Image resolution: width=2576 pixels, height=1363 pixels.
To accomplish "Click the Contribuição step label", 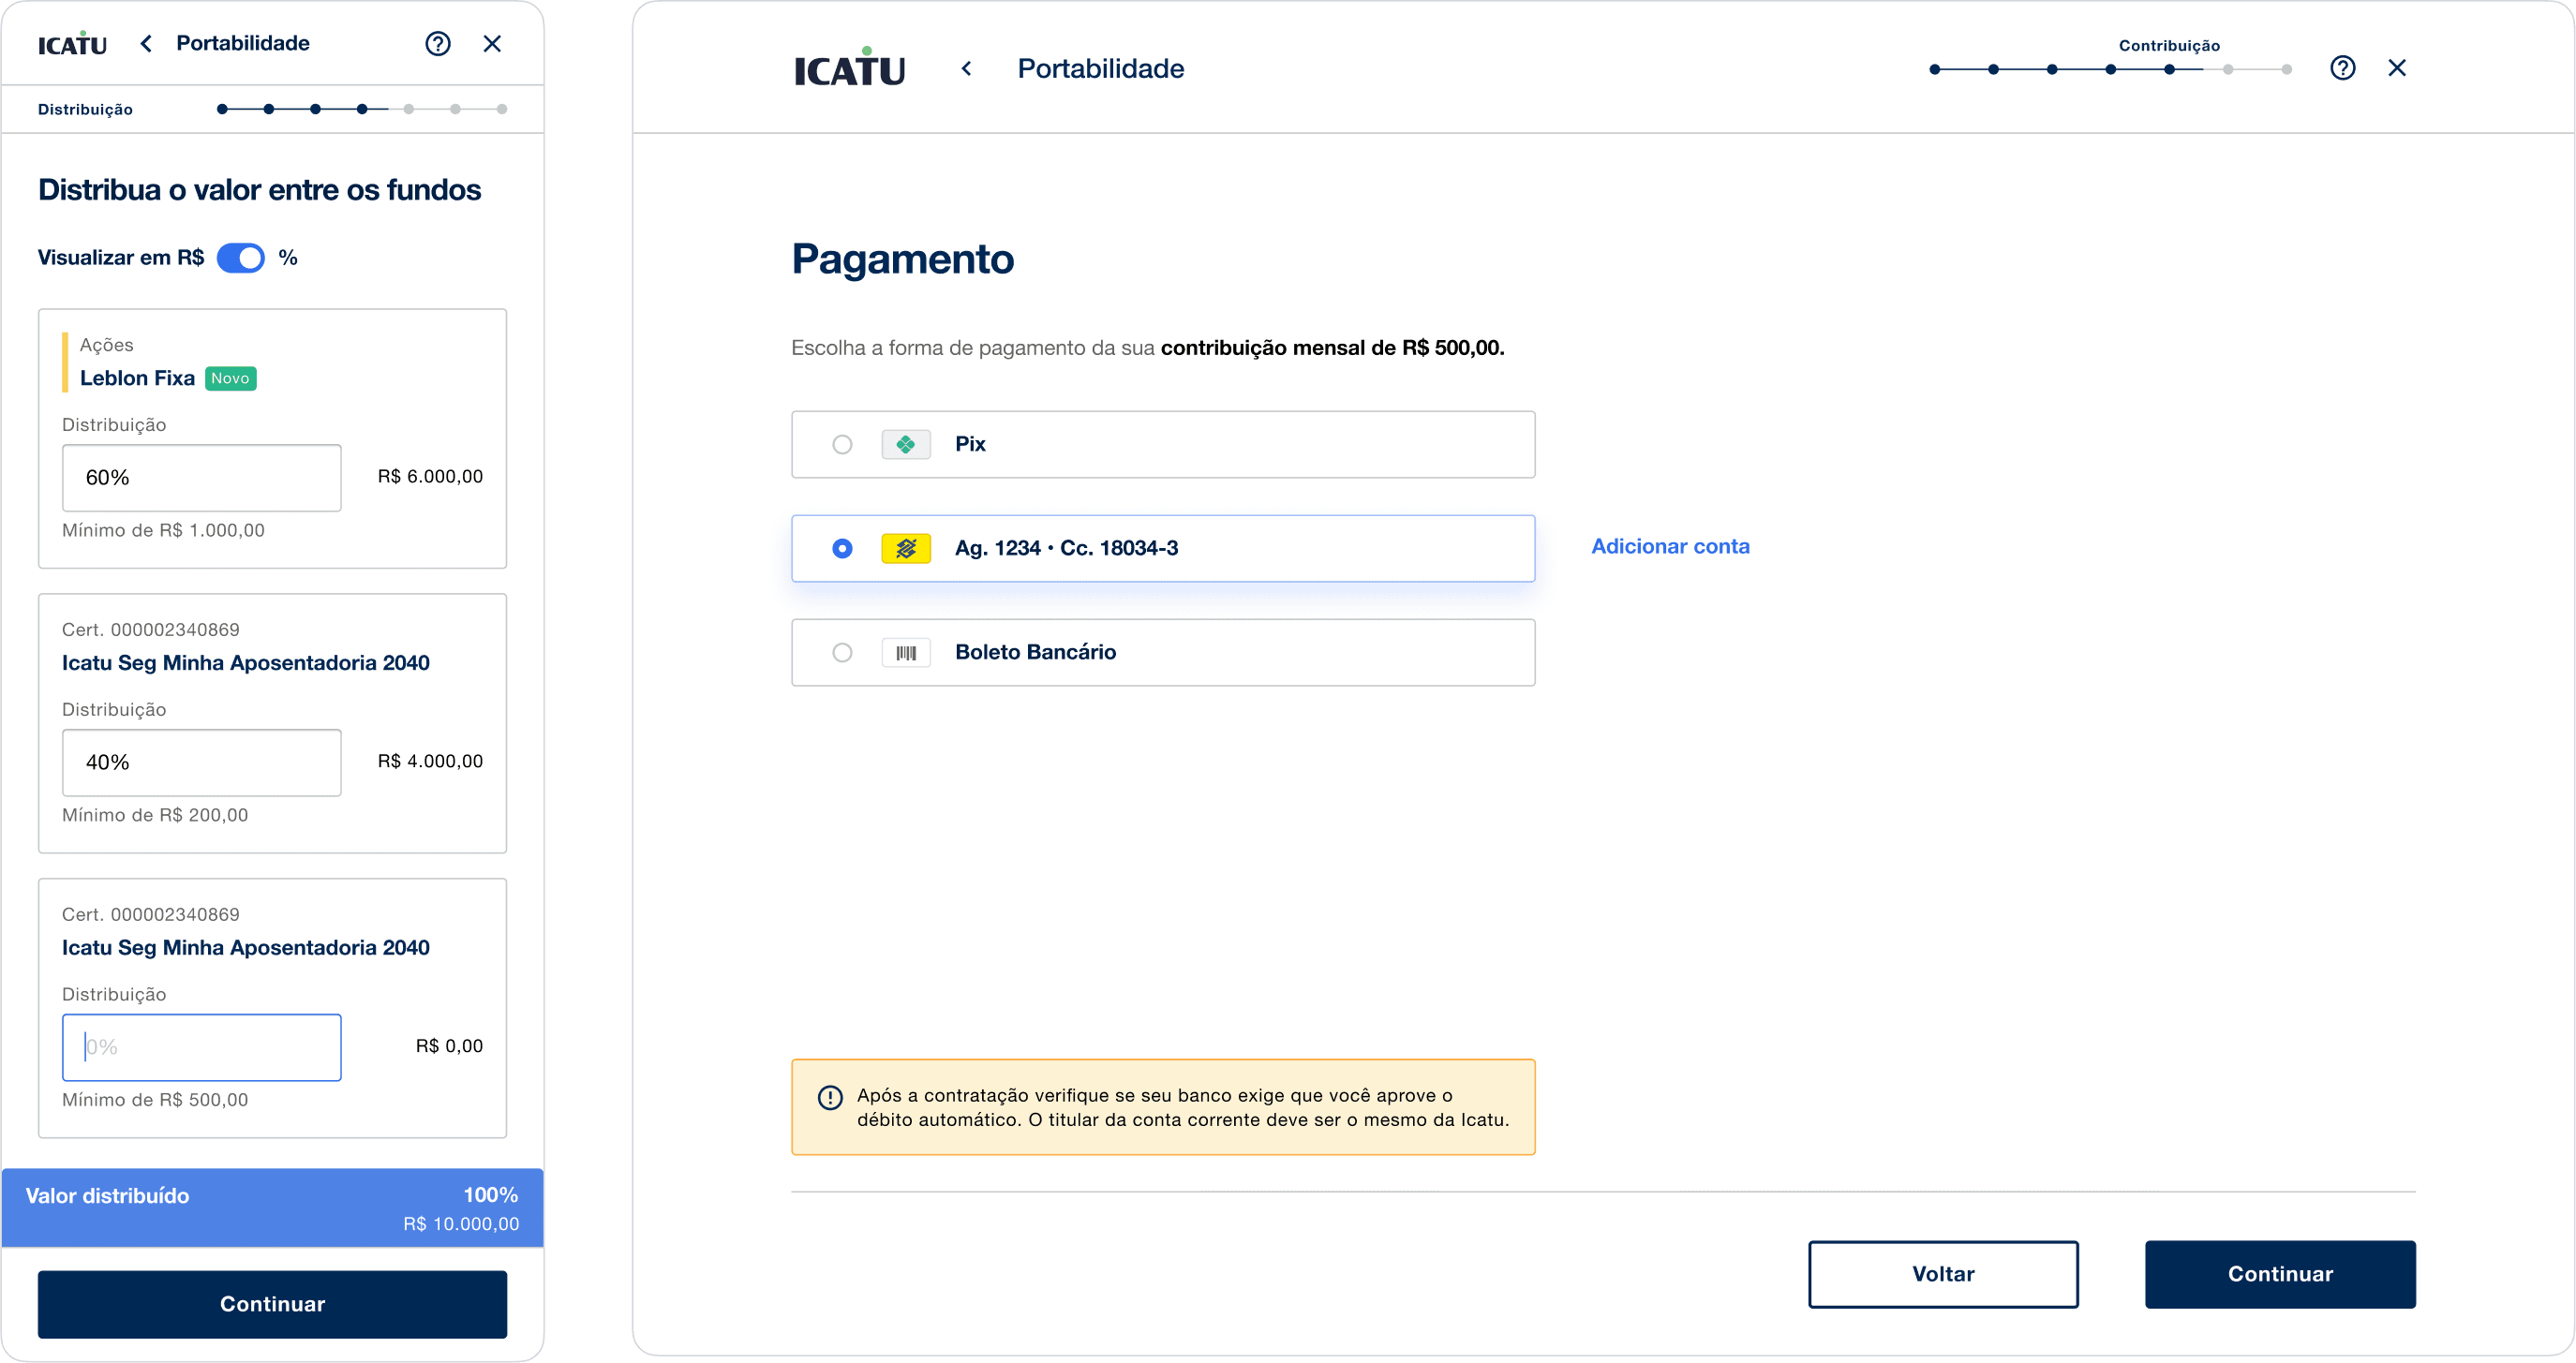I will pos(2169,45).
